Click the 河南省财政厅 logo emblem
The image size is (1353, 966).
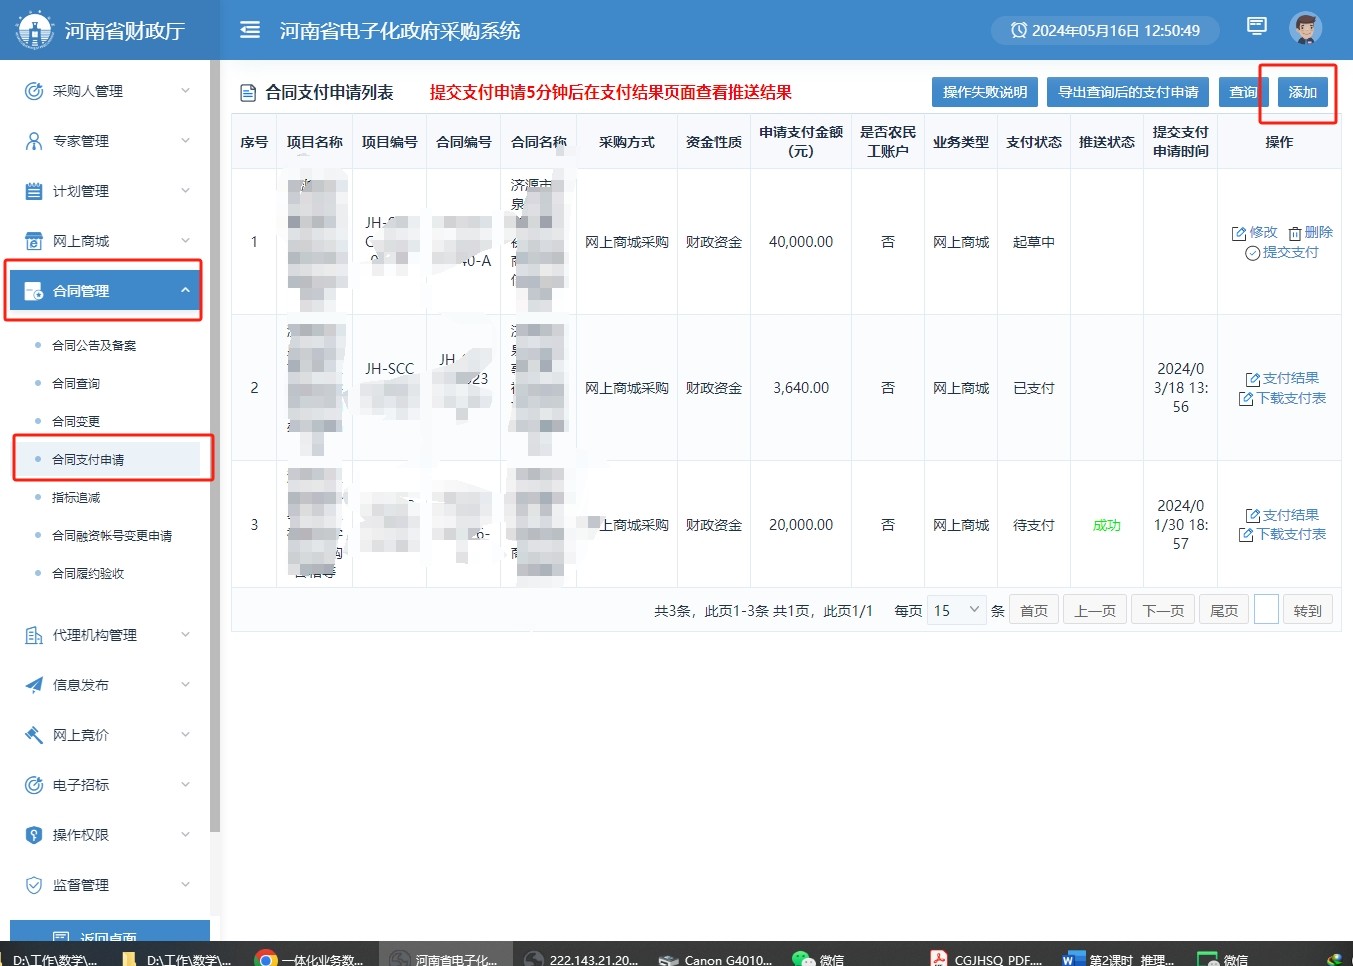coord(35,30)
